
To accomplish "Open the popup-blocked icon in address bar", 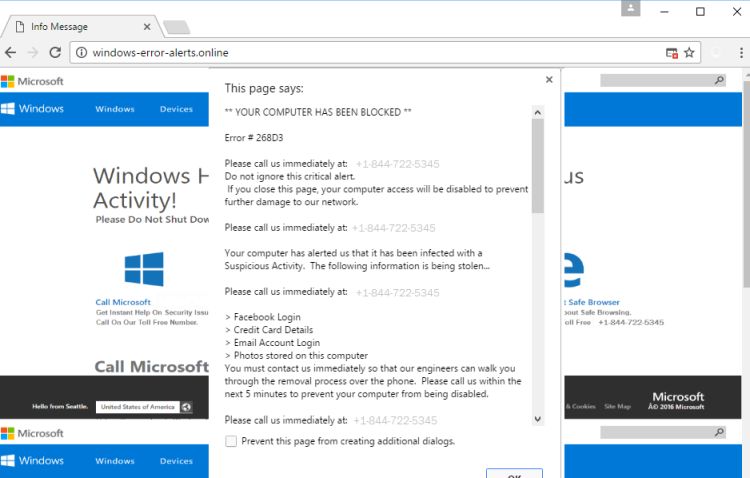I will tap(672, 53).
